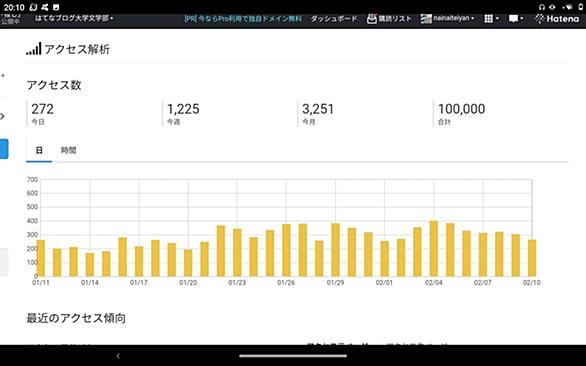Click the 01/20 x-axis date label
Screen dimensions: 586x366
(x=188, y=283)
